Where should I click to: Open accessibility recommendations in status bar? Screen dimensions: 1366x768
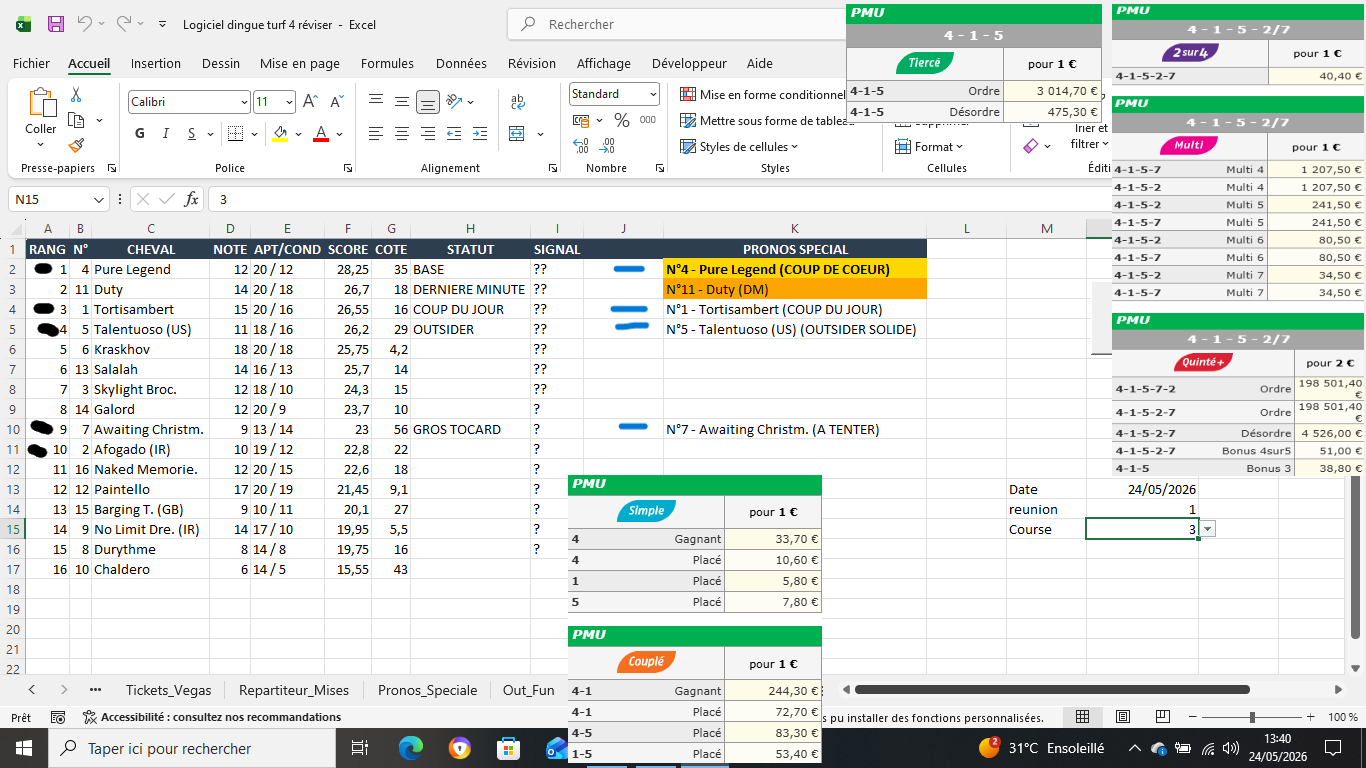(212, 717)
